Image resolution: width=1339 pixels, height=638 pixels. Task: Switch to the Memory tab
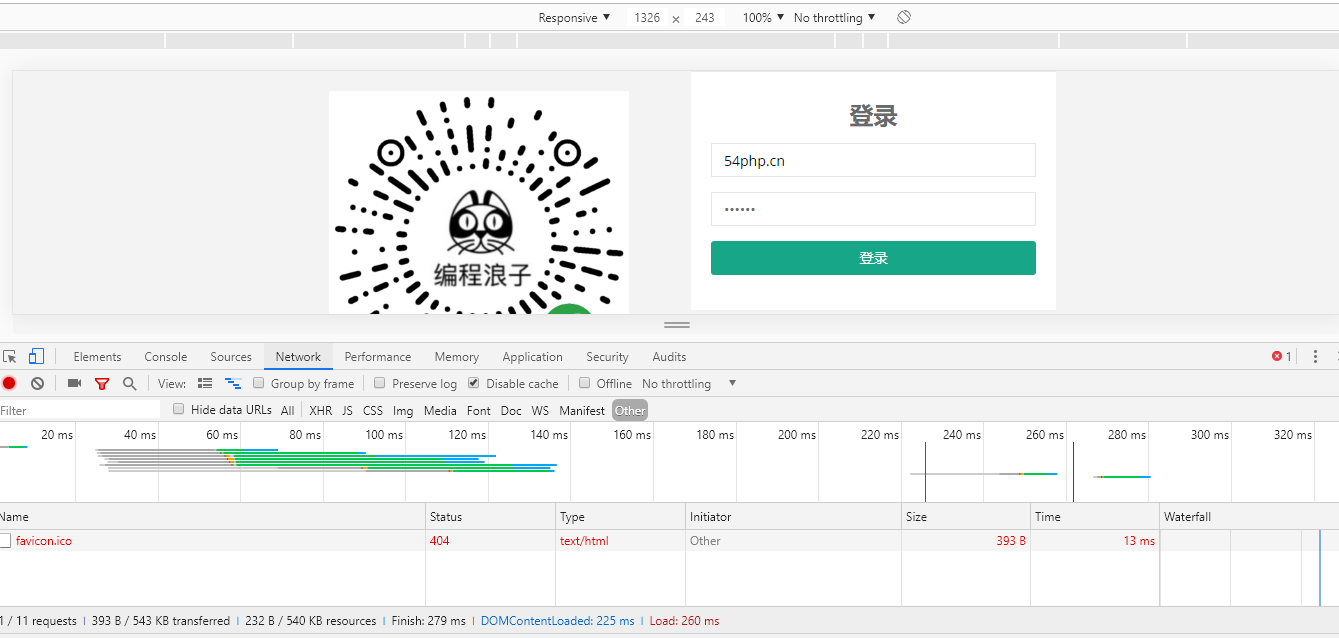456,356
